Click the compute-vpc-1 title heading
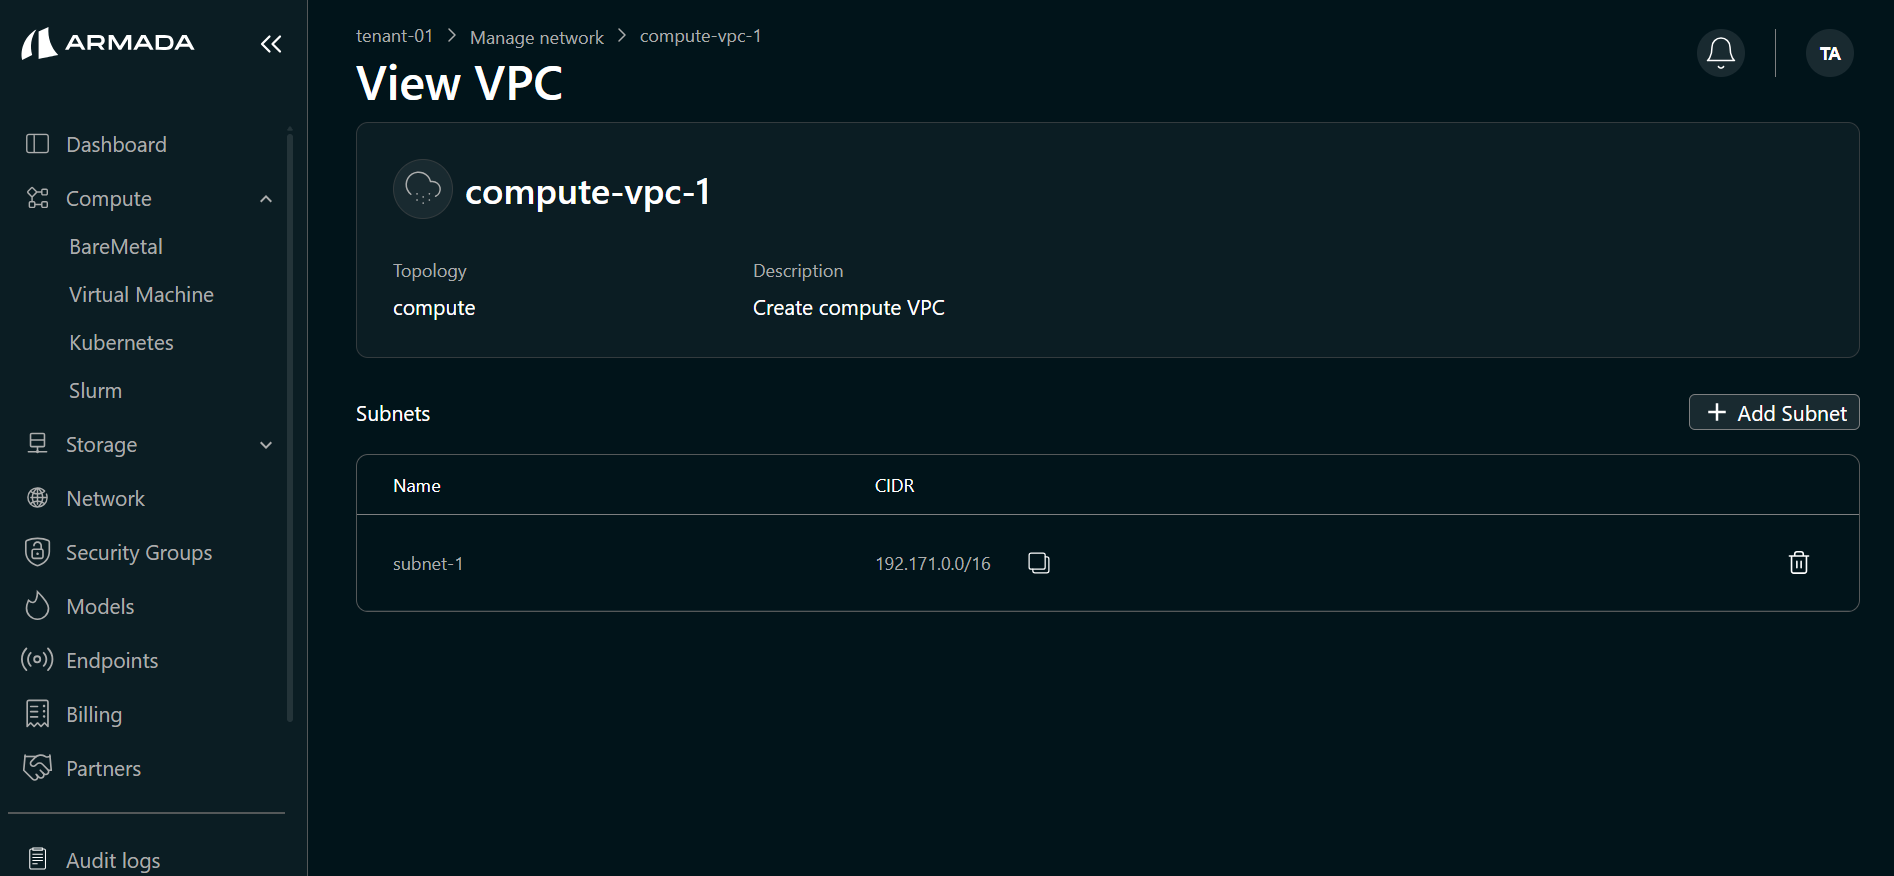Screen dimensions: 1894x876 [588, 191]
